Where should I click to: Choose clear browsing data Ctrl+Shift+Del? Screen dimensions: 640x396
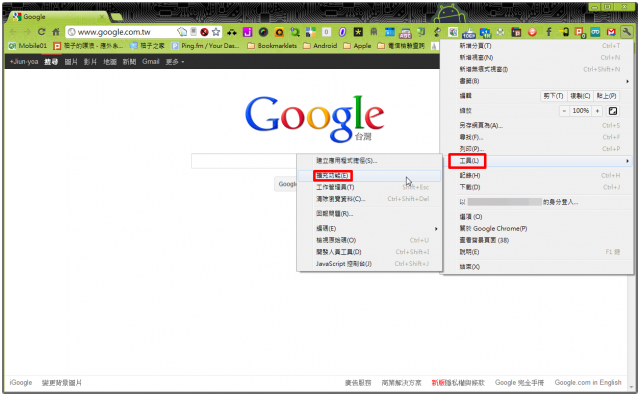[x=370, y=199]
